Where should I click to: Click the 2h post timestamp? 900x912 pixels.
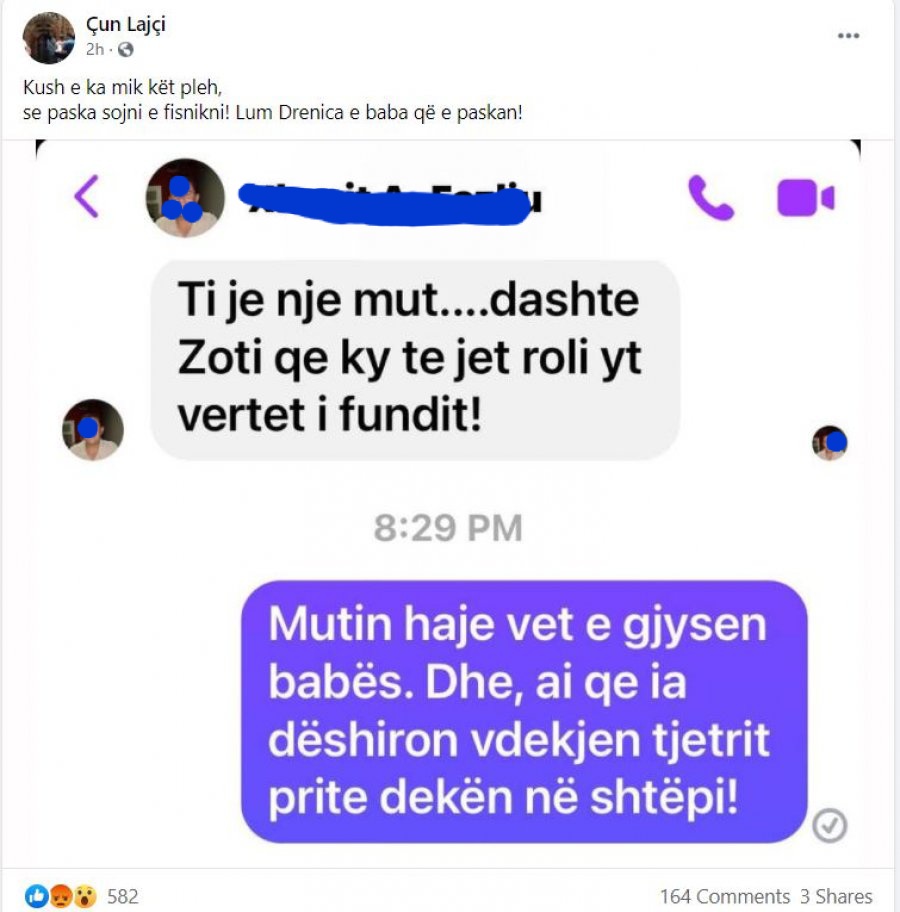point(95,50)
